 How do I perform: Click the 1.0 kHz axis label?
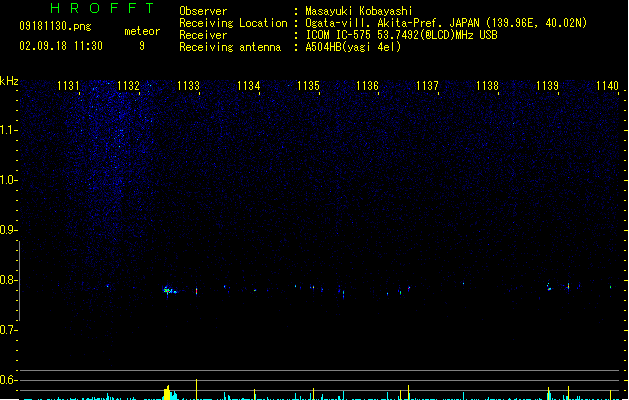[8, 180]
